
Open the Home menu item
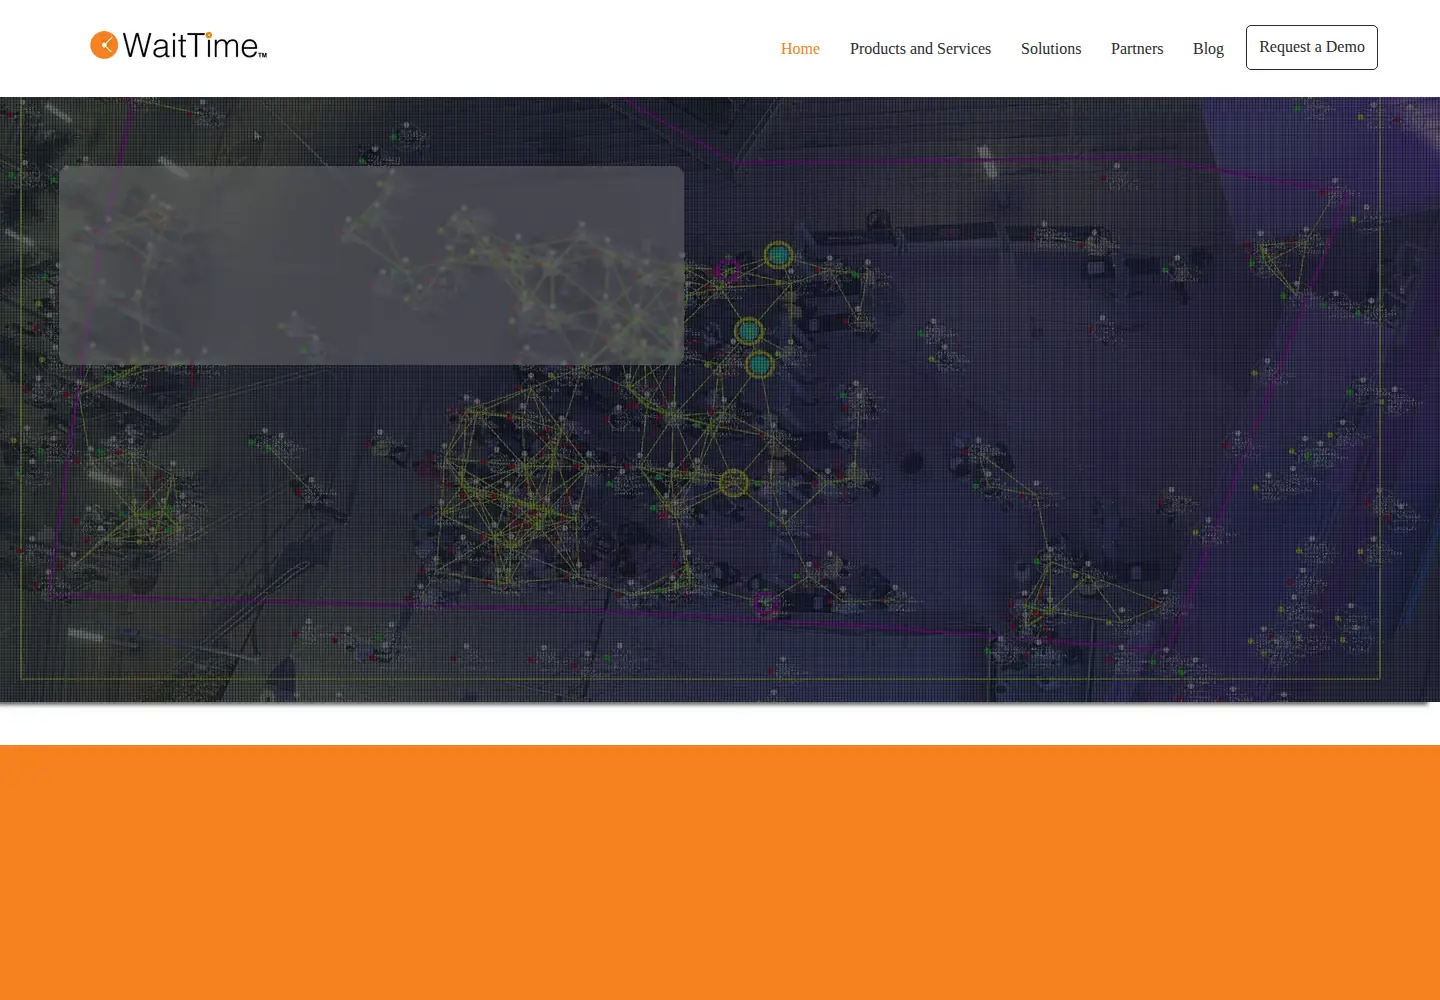(800, 48)
